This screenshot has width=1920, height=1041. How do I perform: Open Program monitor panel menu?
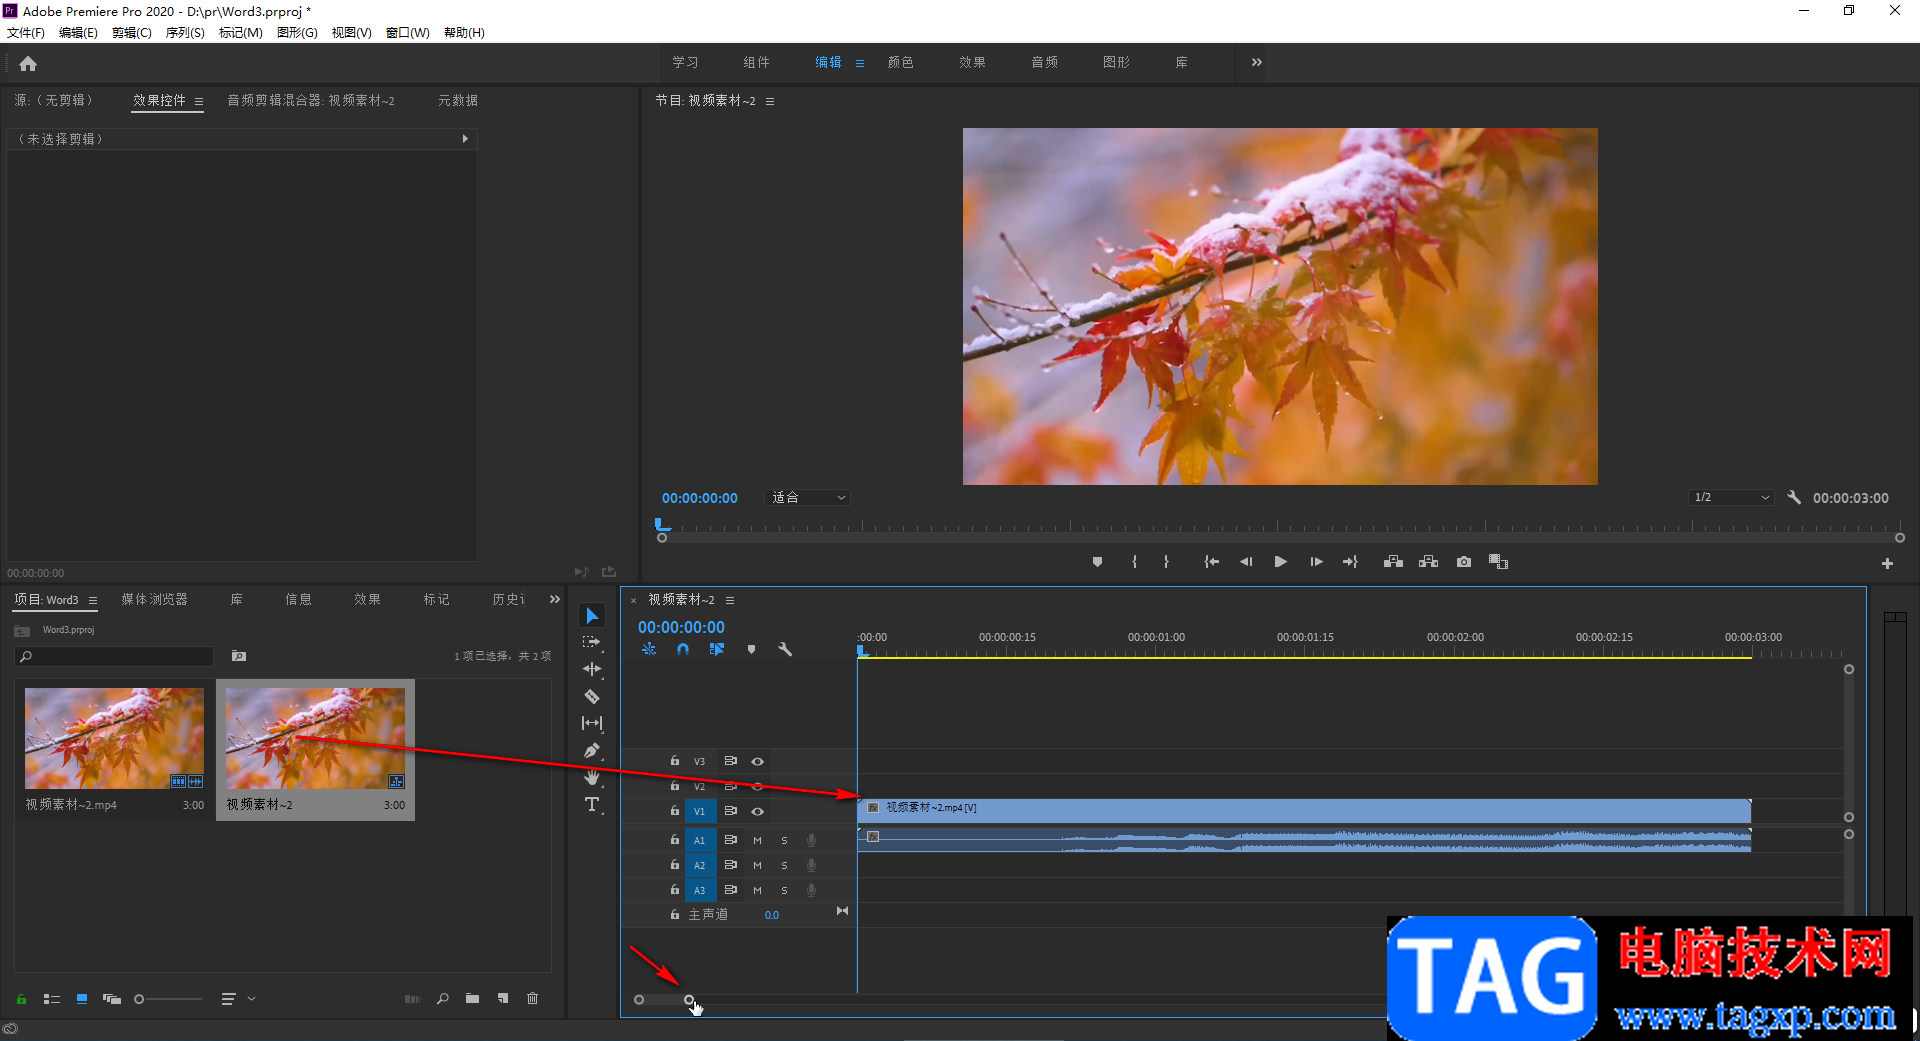pyautogui.click(x=770, y=101)
